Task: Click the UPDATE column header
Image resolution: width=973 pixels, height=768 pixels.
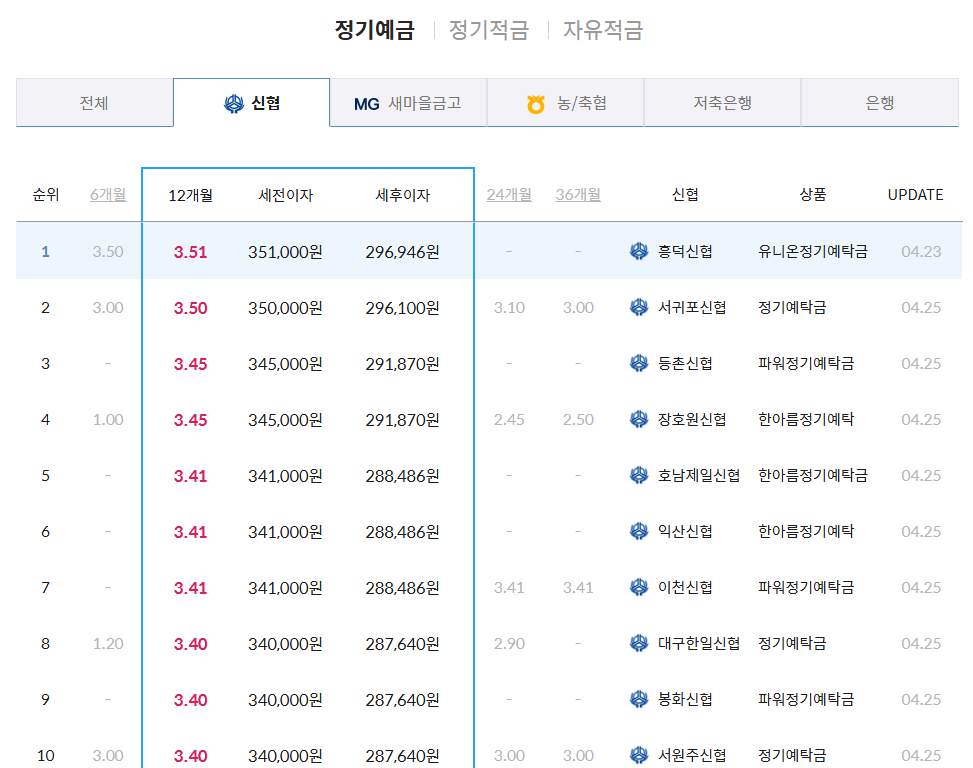Action: pos(915,195)
